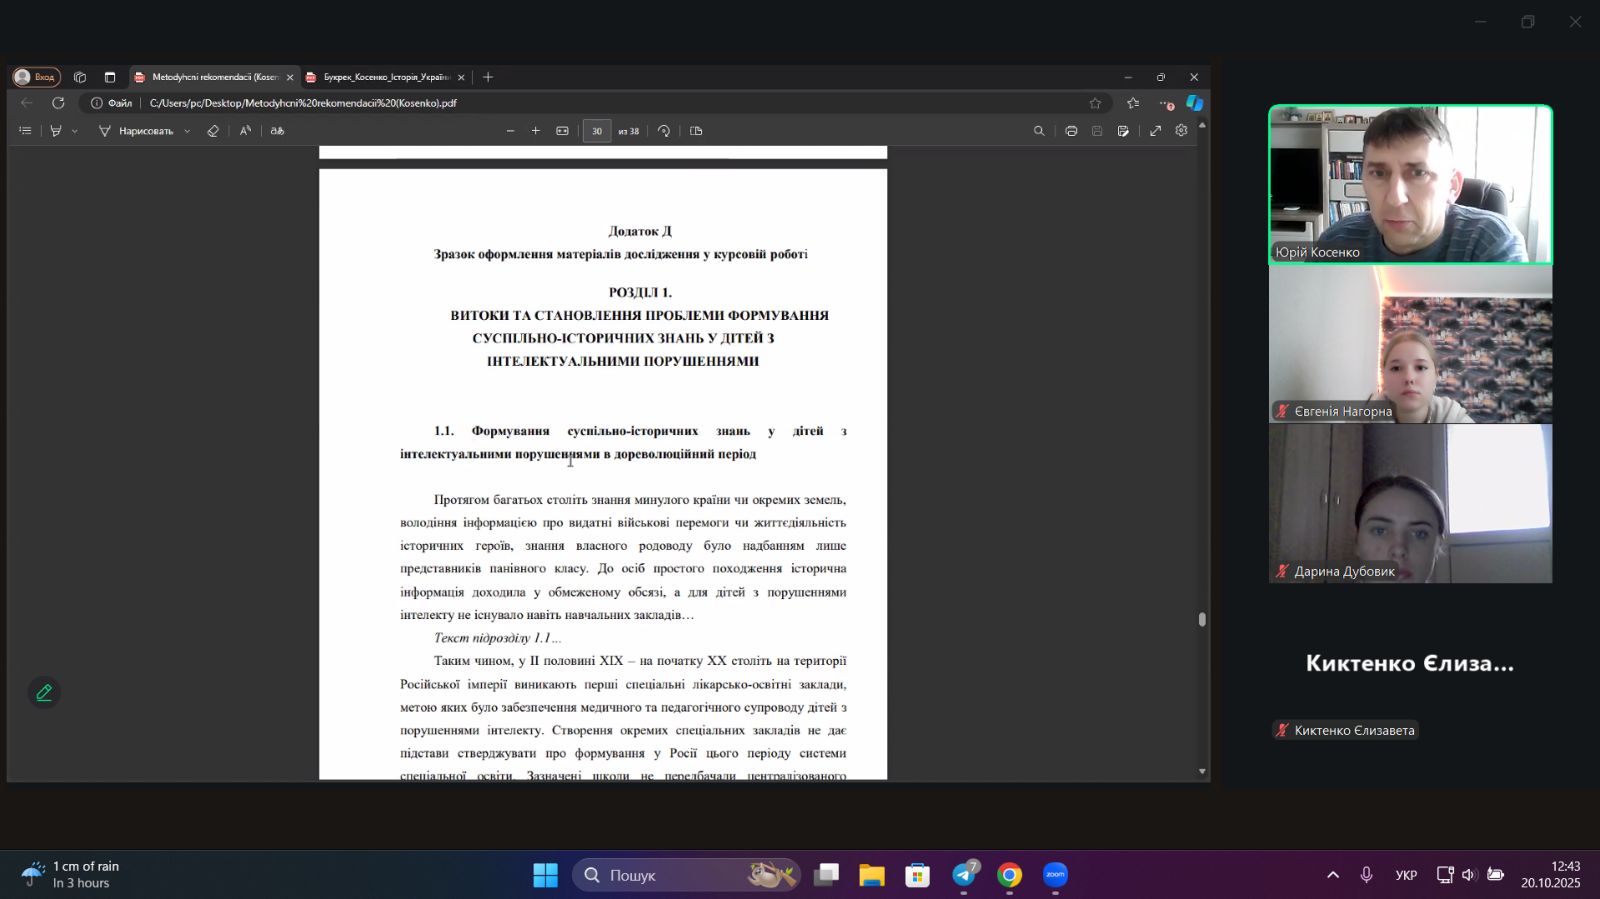Zoom in on the PDF with the plus button
The height and width of the screenshot is (899, 1600).
(x=536, y=131)
